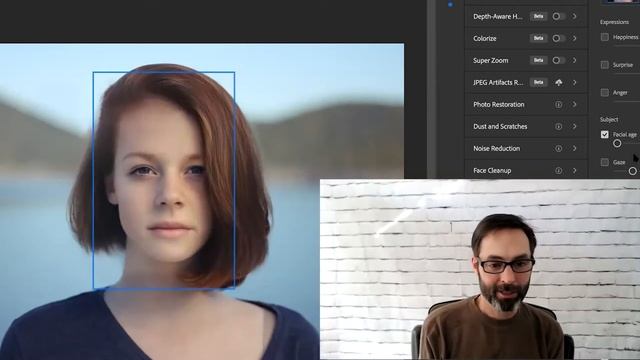Expand the Colorize filter chevron
Viewport: 640px width, 360px height.
click(575, 38)
